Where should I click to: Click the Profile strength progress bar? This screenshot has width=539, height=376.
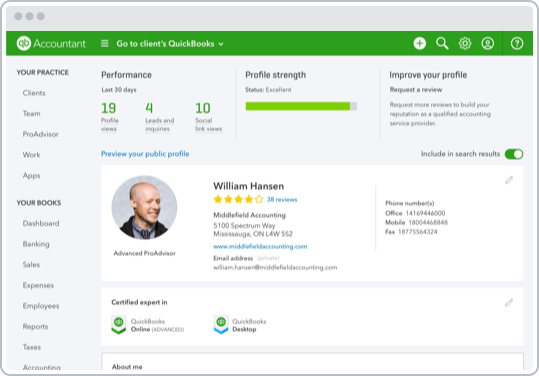[x=301, y=106]
